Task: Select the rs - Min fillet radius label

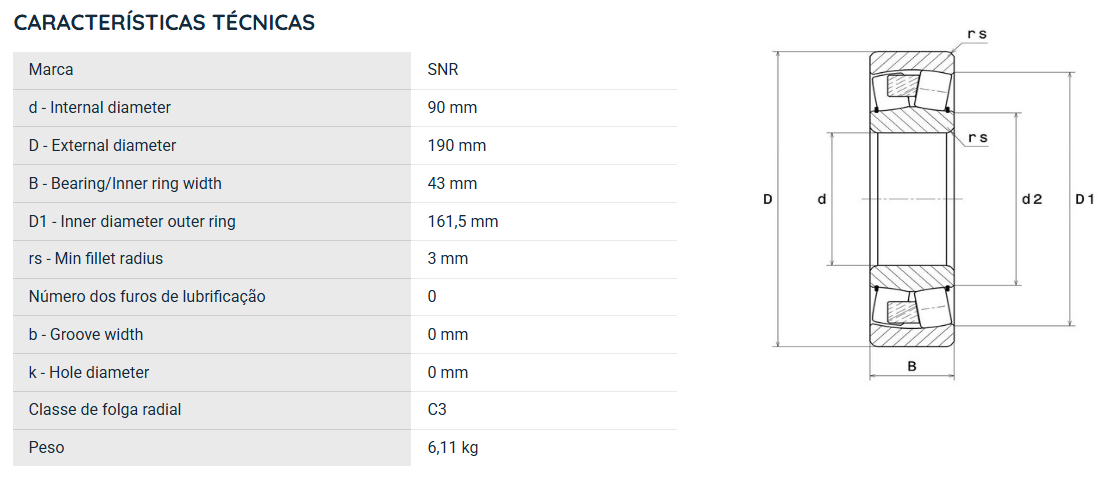Action: [96, 258]
